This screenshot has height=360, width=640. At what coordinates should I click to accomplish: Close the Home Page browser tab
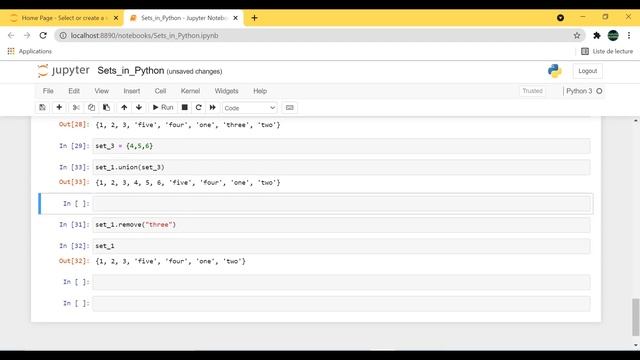pos(116,18)
